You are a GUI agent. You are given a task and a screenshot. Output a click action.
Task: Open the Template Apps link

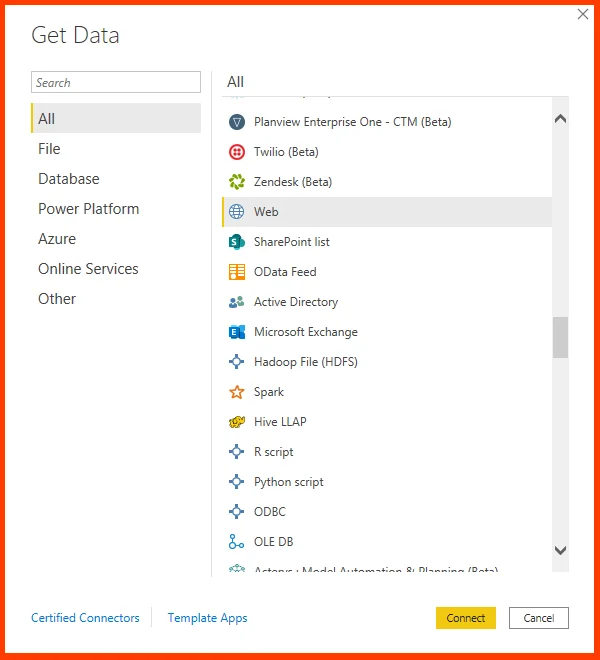coord(207,618)
